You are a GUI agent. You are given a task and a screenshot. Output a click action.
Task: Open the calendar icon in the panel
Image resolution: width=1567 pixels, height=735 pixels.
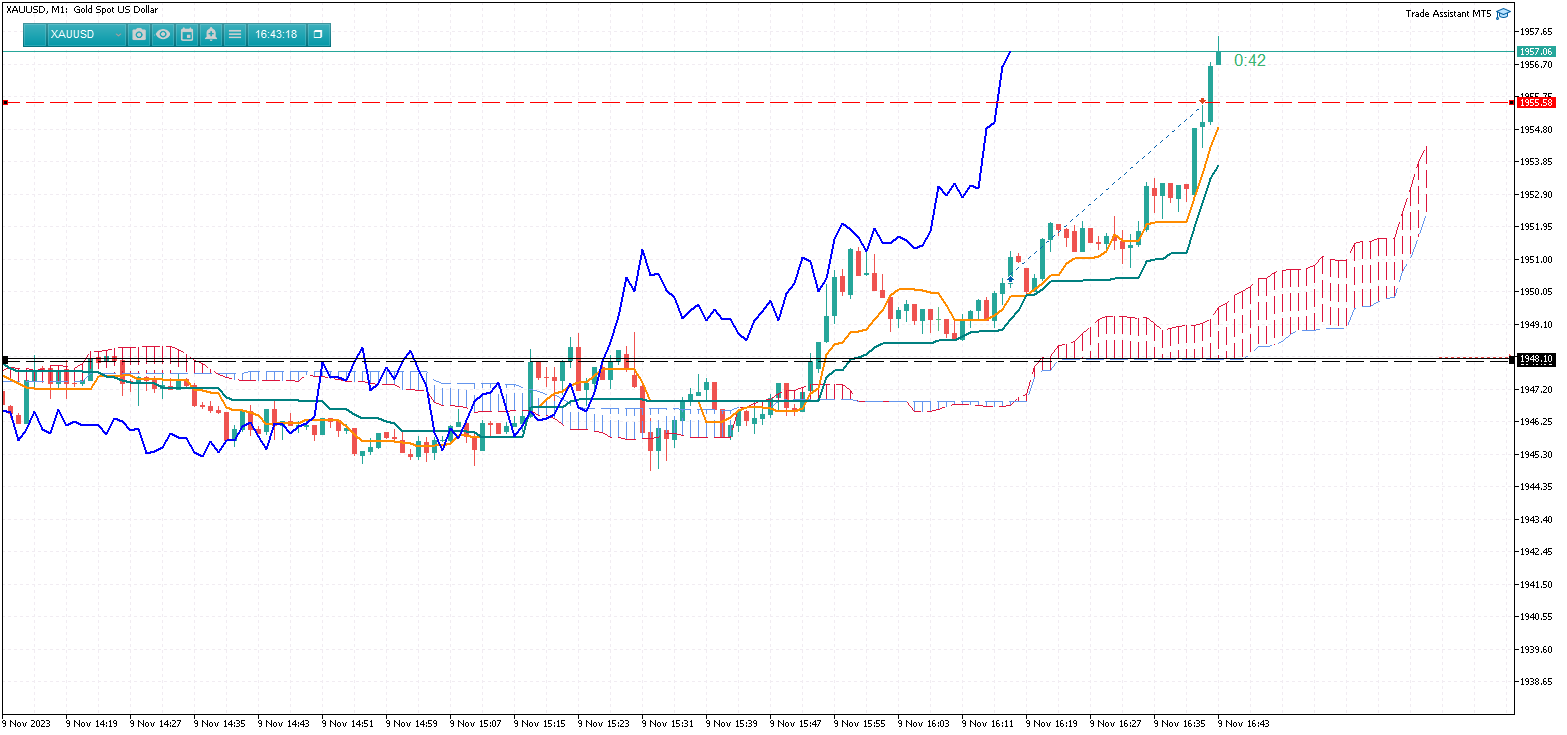(x=187, y=34)
